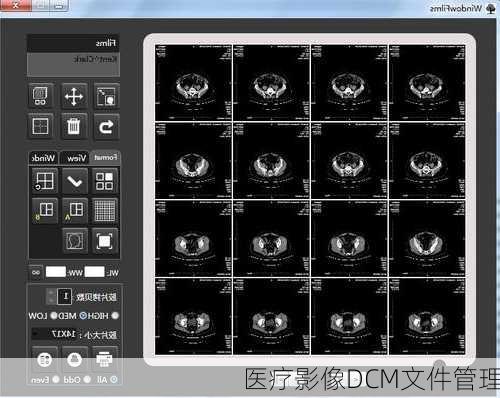Choose the layout preset marked A
Image resolution: width=500 pixels, height=398 pixels.
[75, 211]
